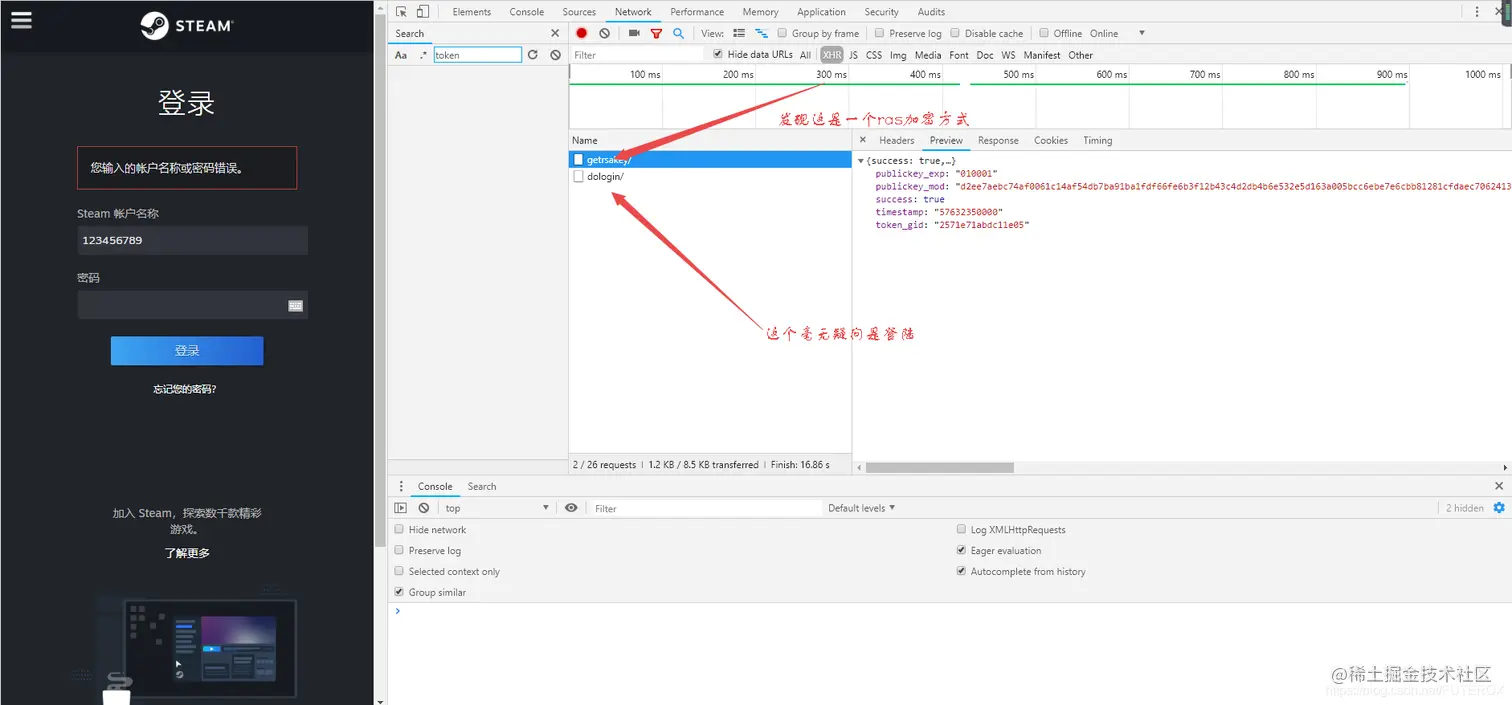1512x705 pixels.
Task: Open the Performance tab
Action: (x=697, y=12)
